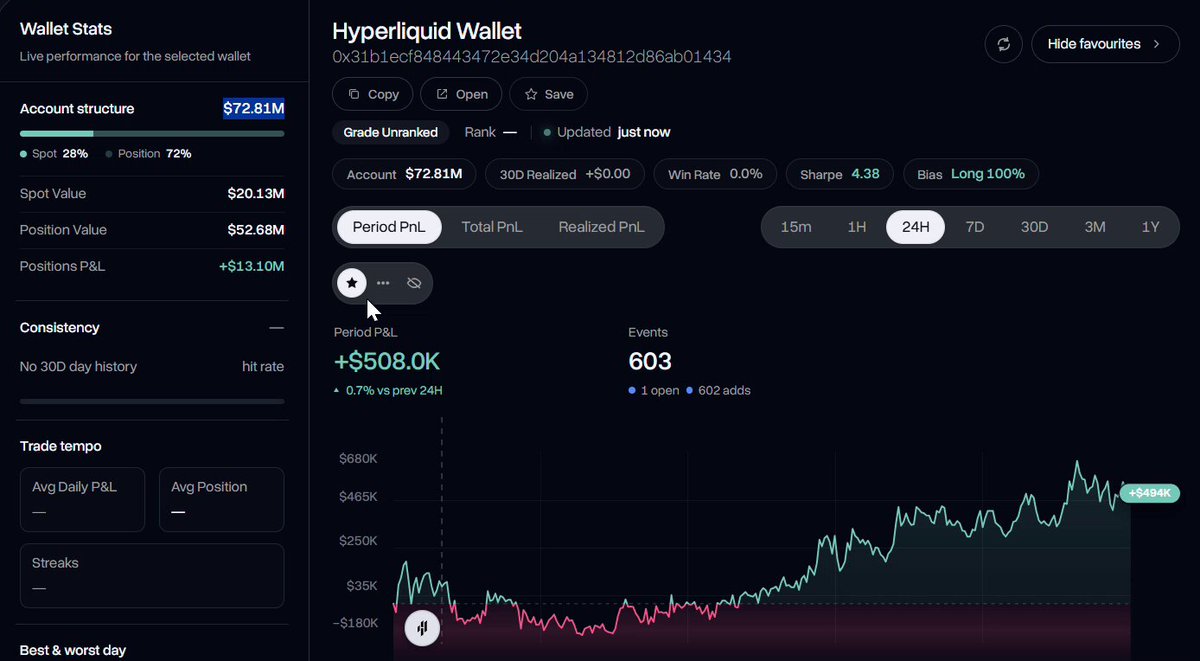
Task: Click the highlighted $72.81M account structure value
Action: [254, 108]
